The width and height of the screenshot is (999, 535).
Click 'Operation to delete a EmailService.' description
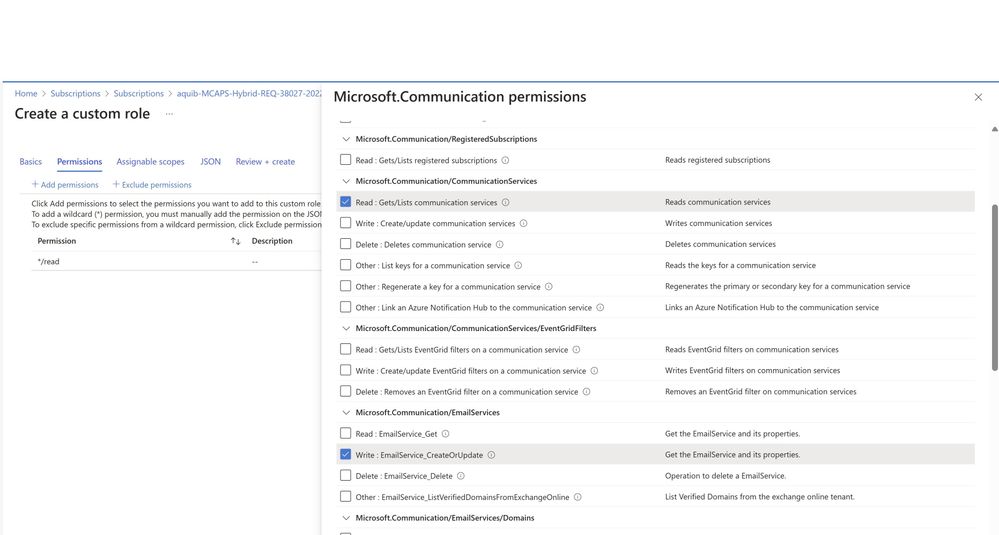(x=725, y=476)
